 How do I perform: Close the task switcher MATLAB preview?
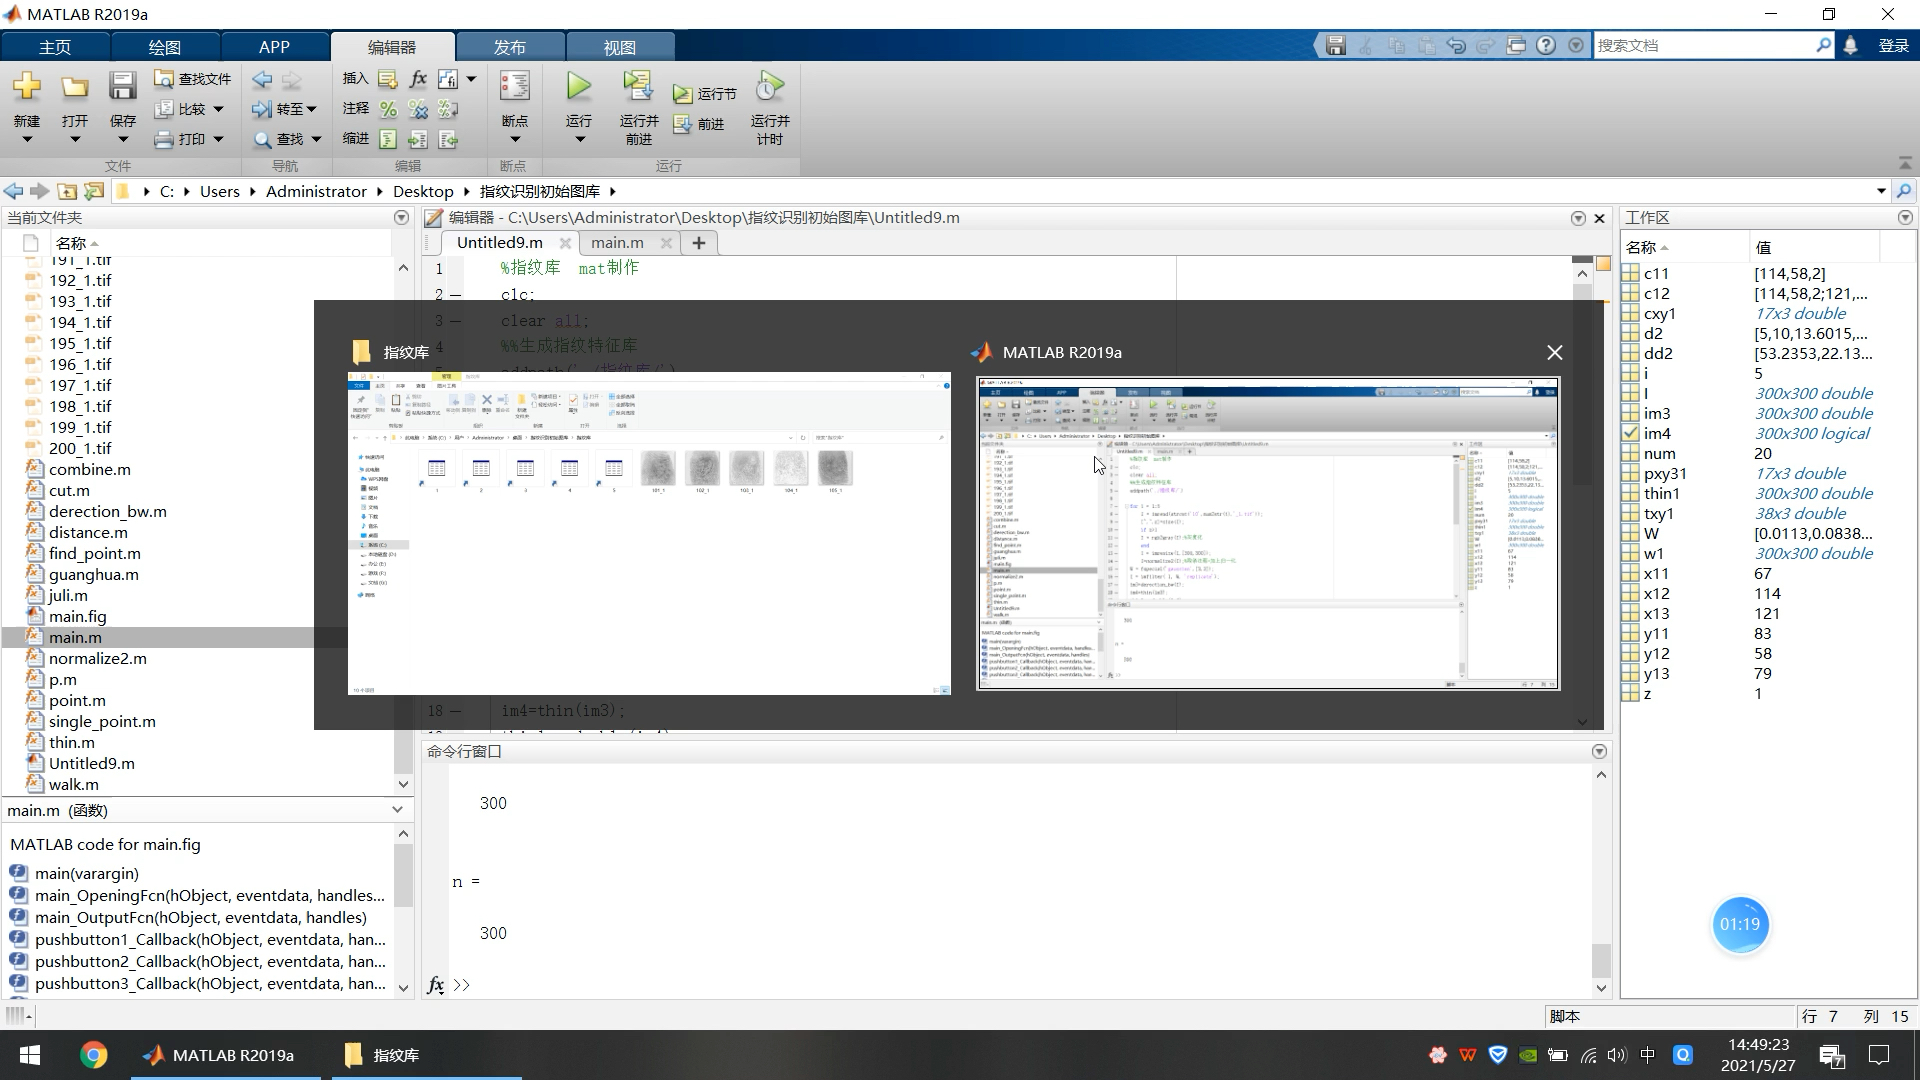pyautogui.click(x=1554, y=352)
